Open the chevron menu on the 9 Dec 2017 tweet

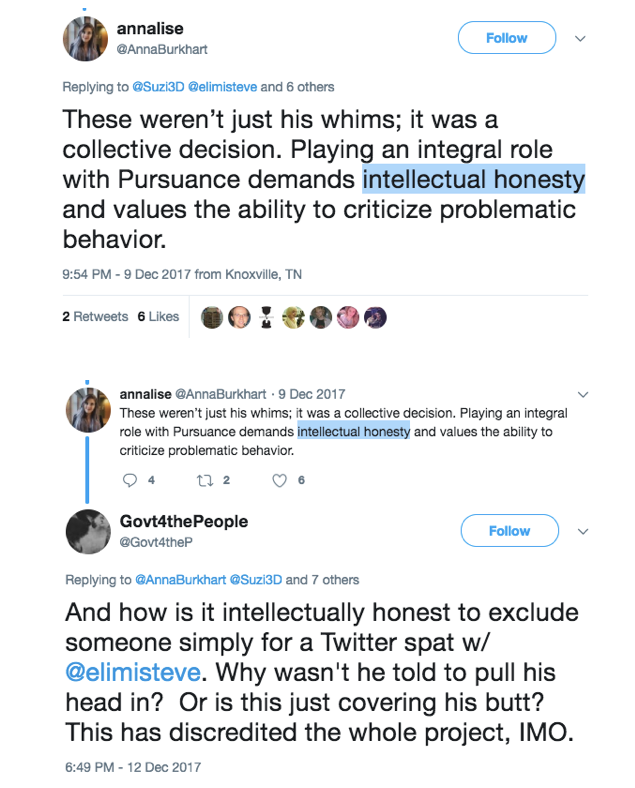click(583, 395)
